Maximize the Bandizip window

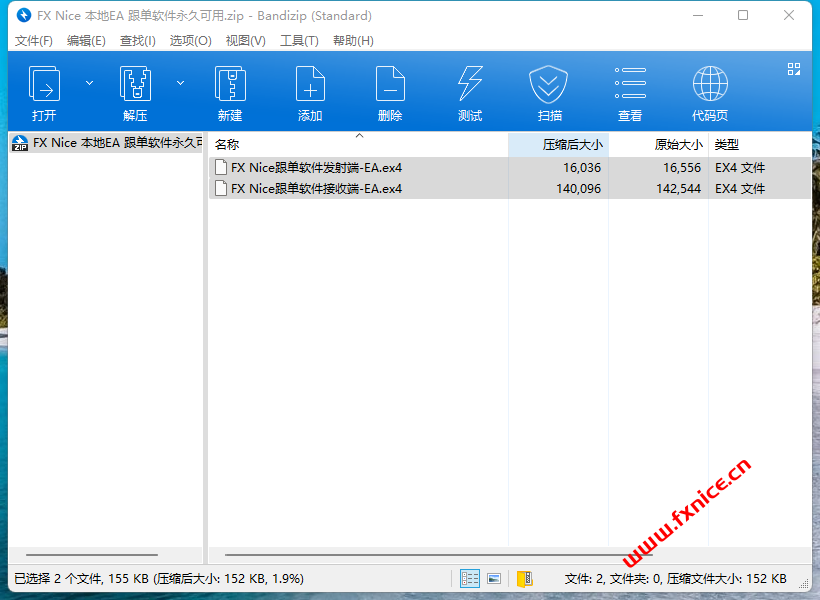[743, 15]
